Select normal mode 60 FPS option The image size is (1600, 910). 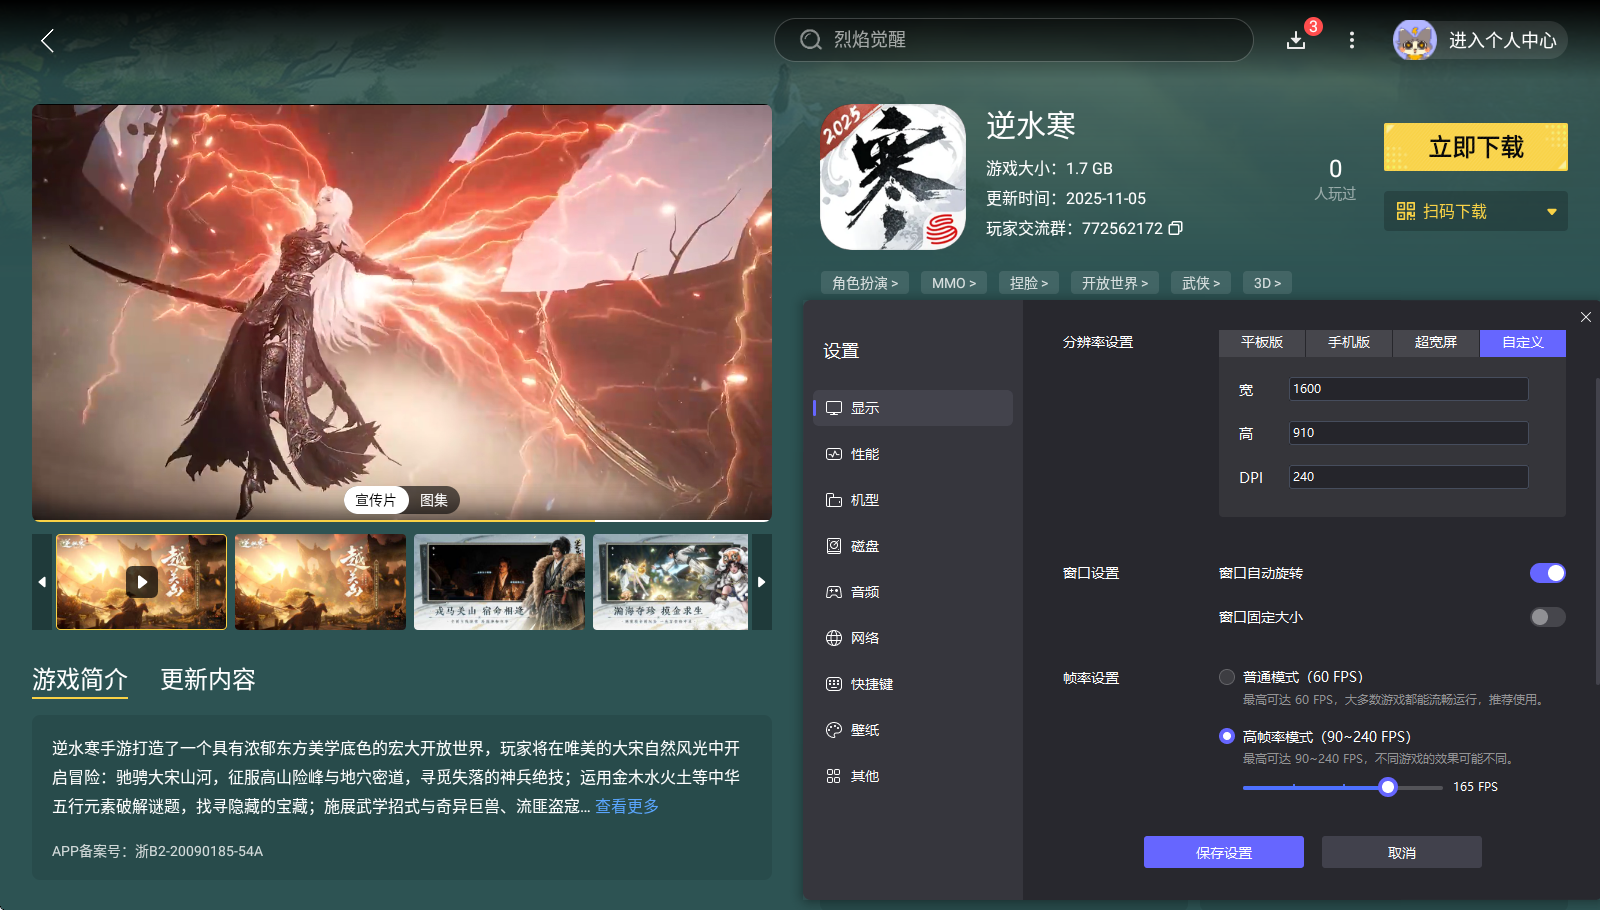point(1227,677)
